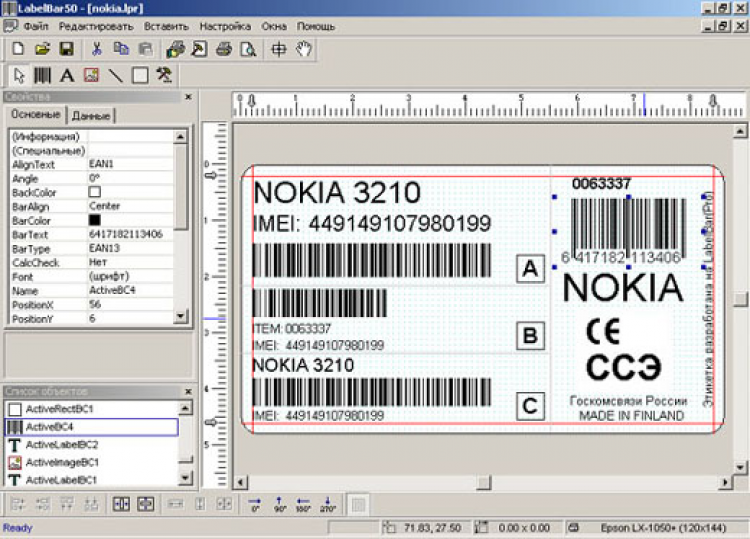Open the Вставить menu

point(166,26)
